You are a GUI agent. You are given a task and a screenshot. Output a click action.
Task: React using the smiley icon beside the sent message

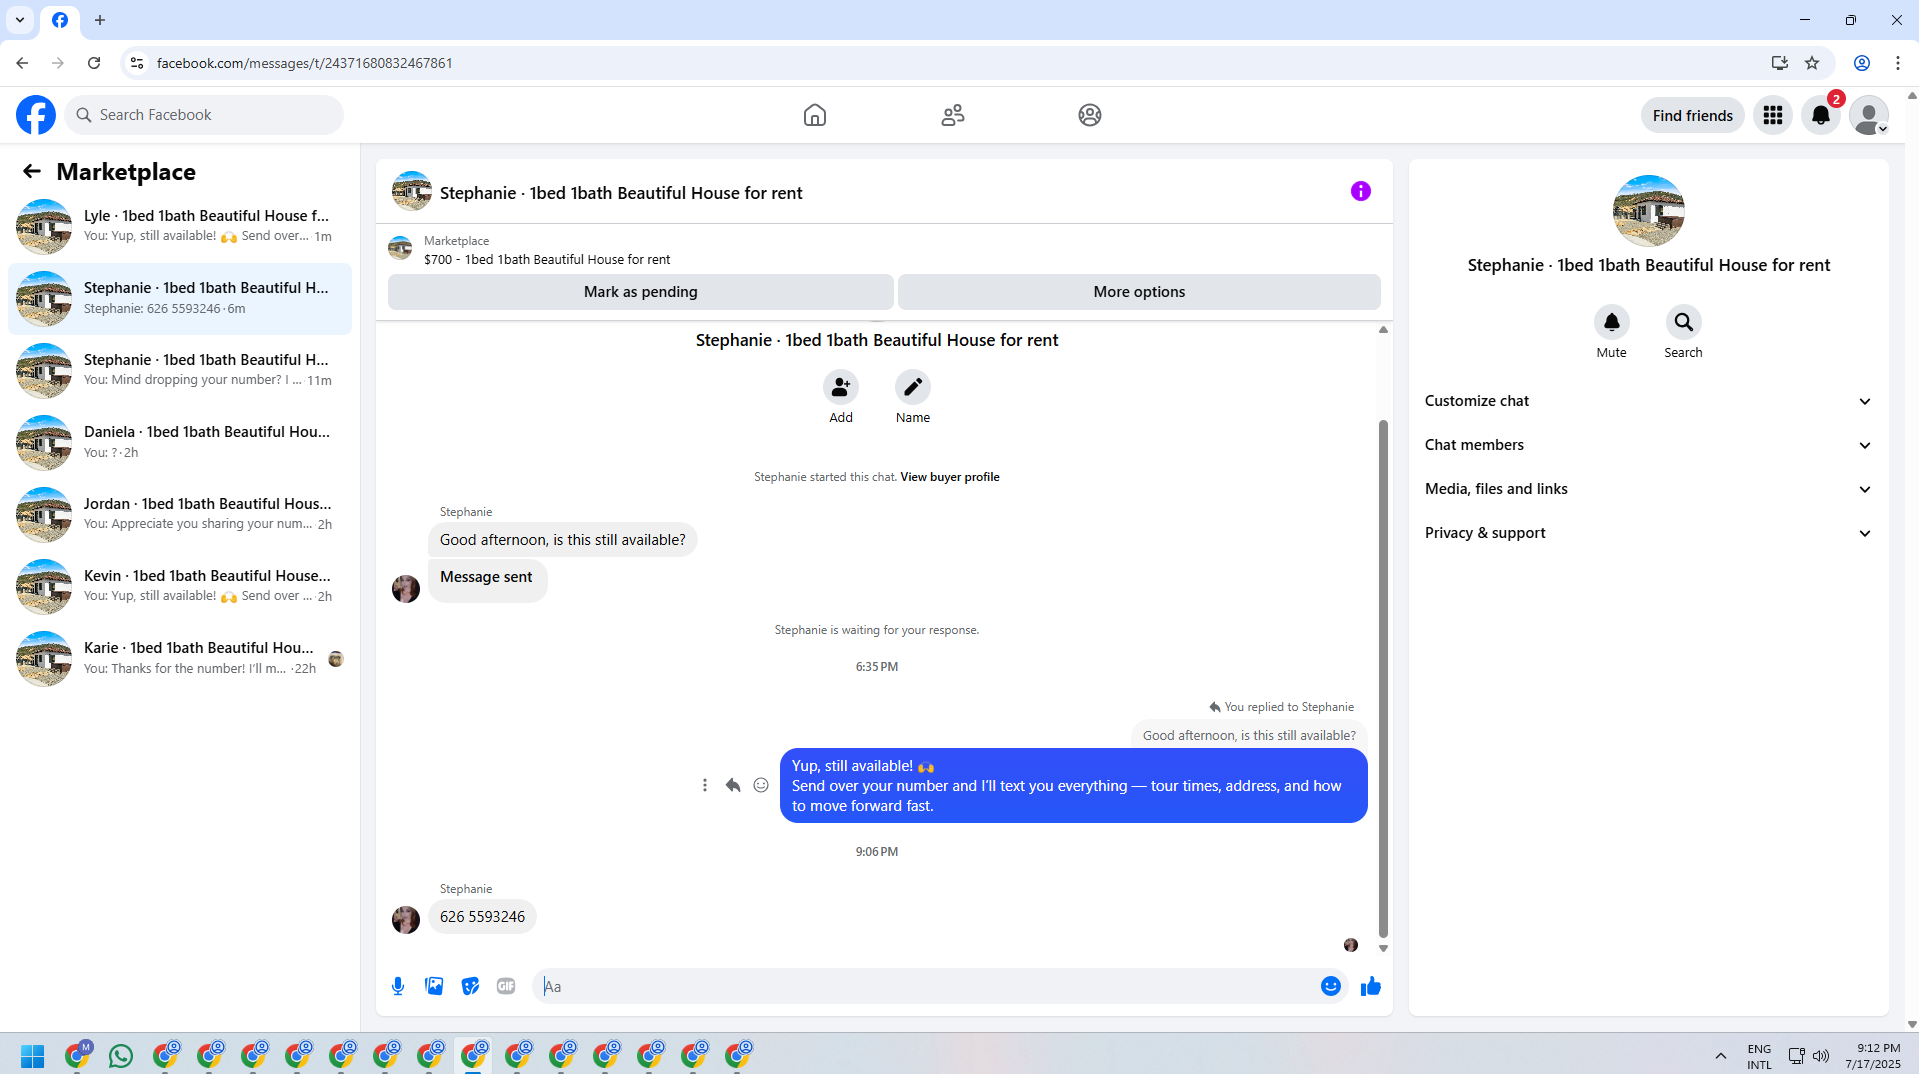click(x=761, y=785)
